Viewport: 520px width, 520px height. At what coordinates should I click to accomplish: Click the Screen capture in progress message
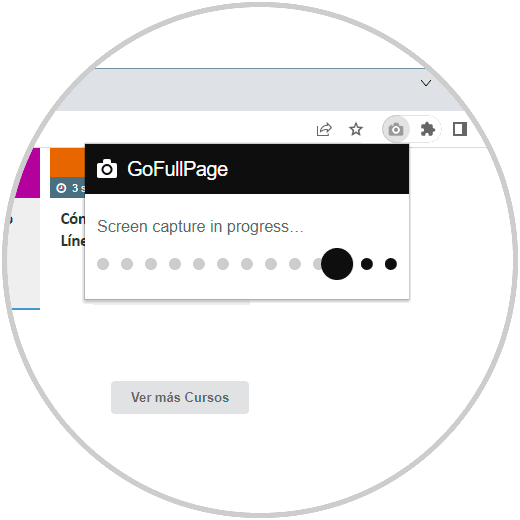pyautogui.click(x=200, y=227)
